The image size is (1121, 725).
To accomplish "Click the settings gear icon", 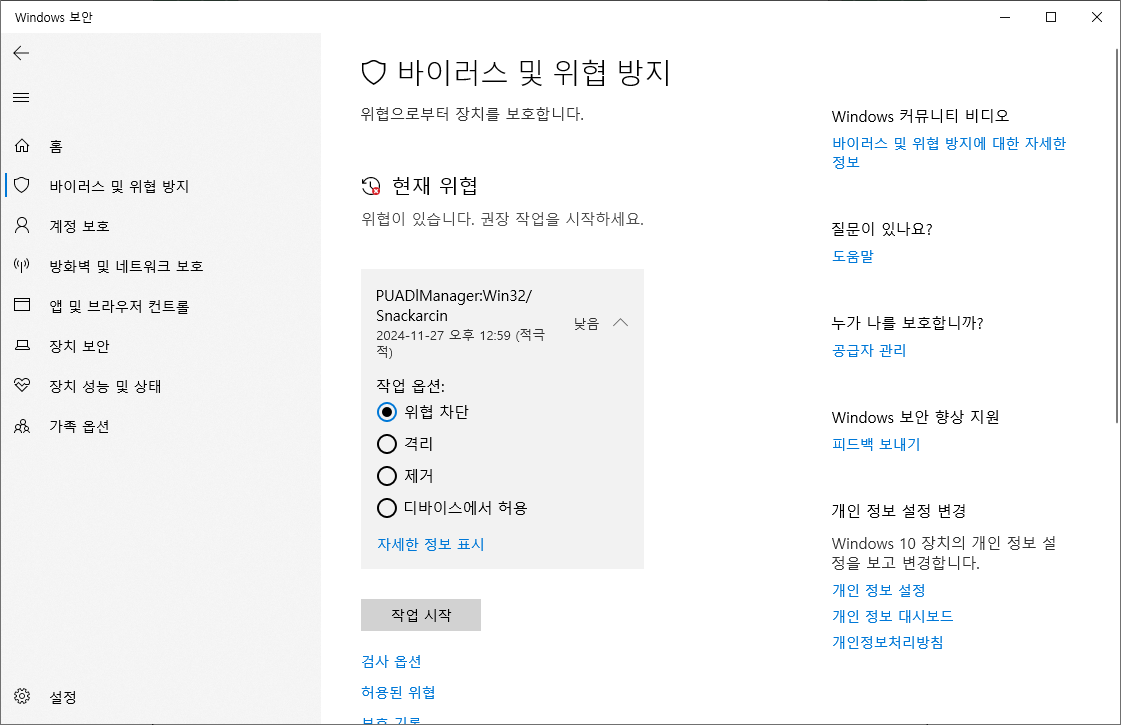I will coord(22,696).
